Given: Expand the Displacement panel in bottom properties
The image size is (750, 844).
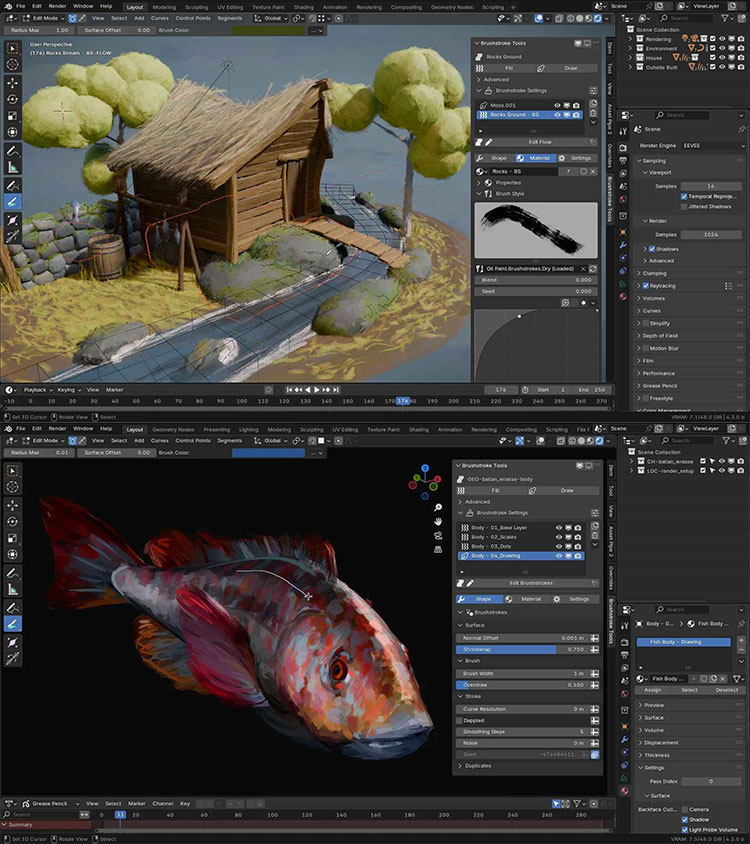Looking at the screenshot, I should pos(661,743).
